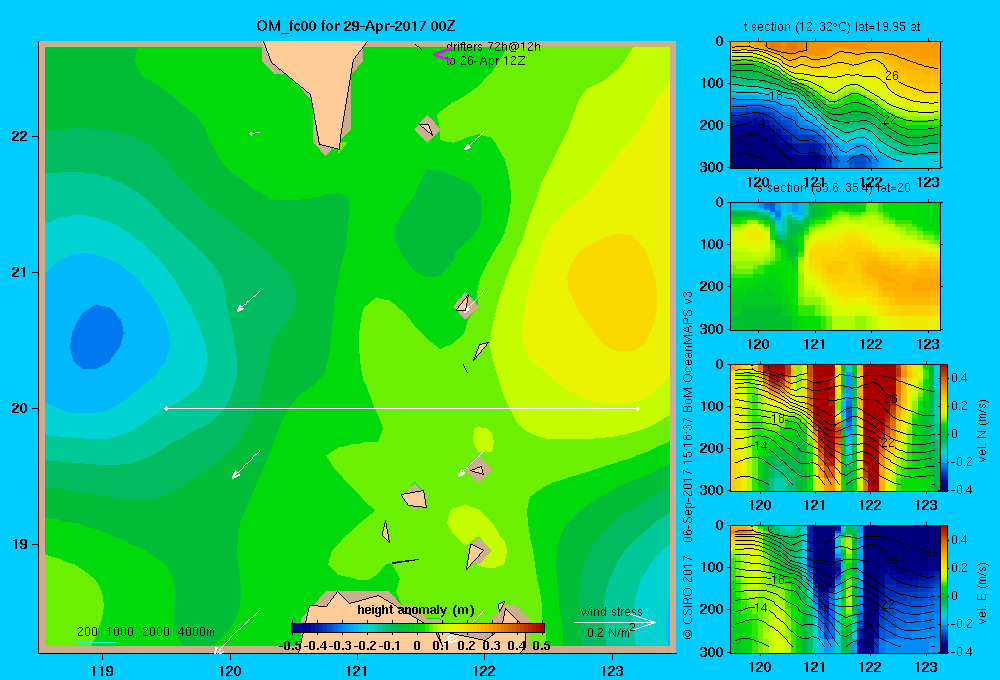This screenshot has width=1000, height=680.
Task: Click longitude tick 119 on main map
Action: [x=102, y=670]
